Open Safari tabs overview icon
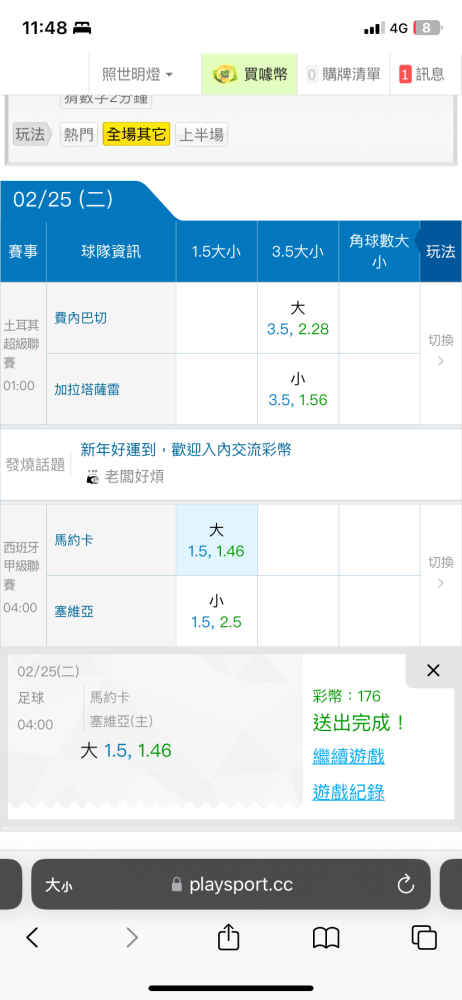 coord(424,938)
